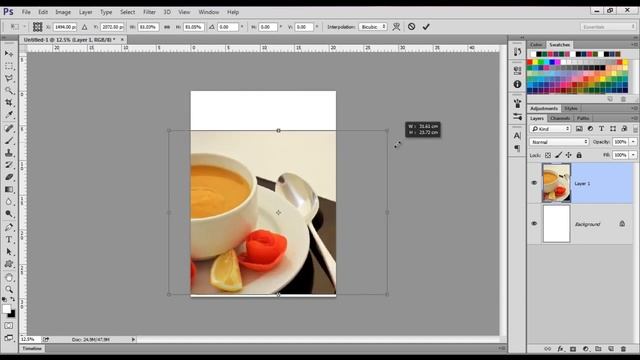Open the Fill slider dropdown arrow
640x360 pixels.
[x=633, y=155]
